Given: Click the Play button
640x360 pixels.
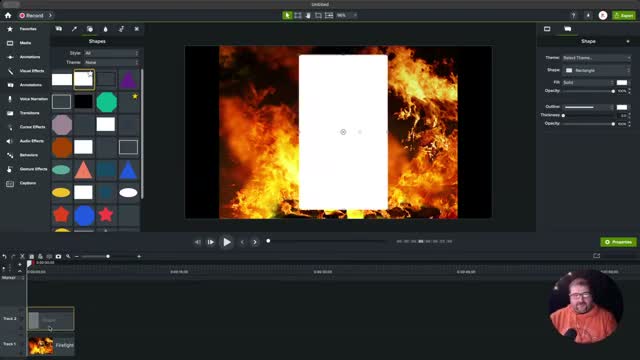Looking at the screenshot, I should click(x=227, y=242).
